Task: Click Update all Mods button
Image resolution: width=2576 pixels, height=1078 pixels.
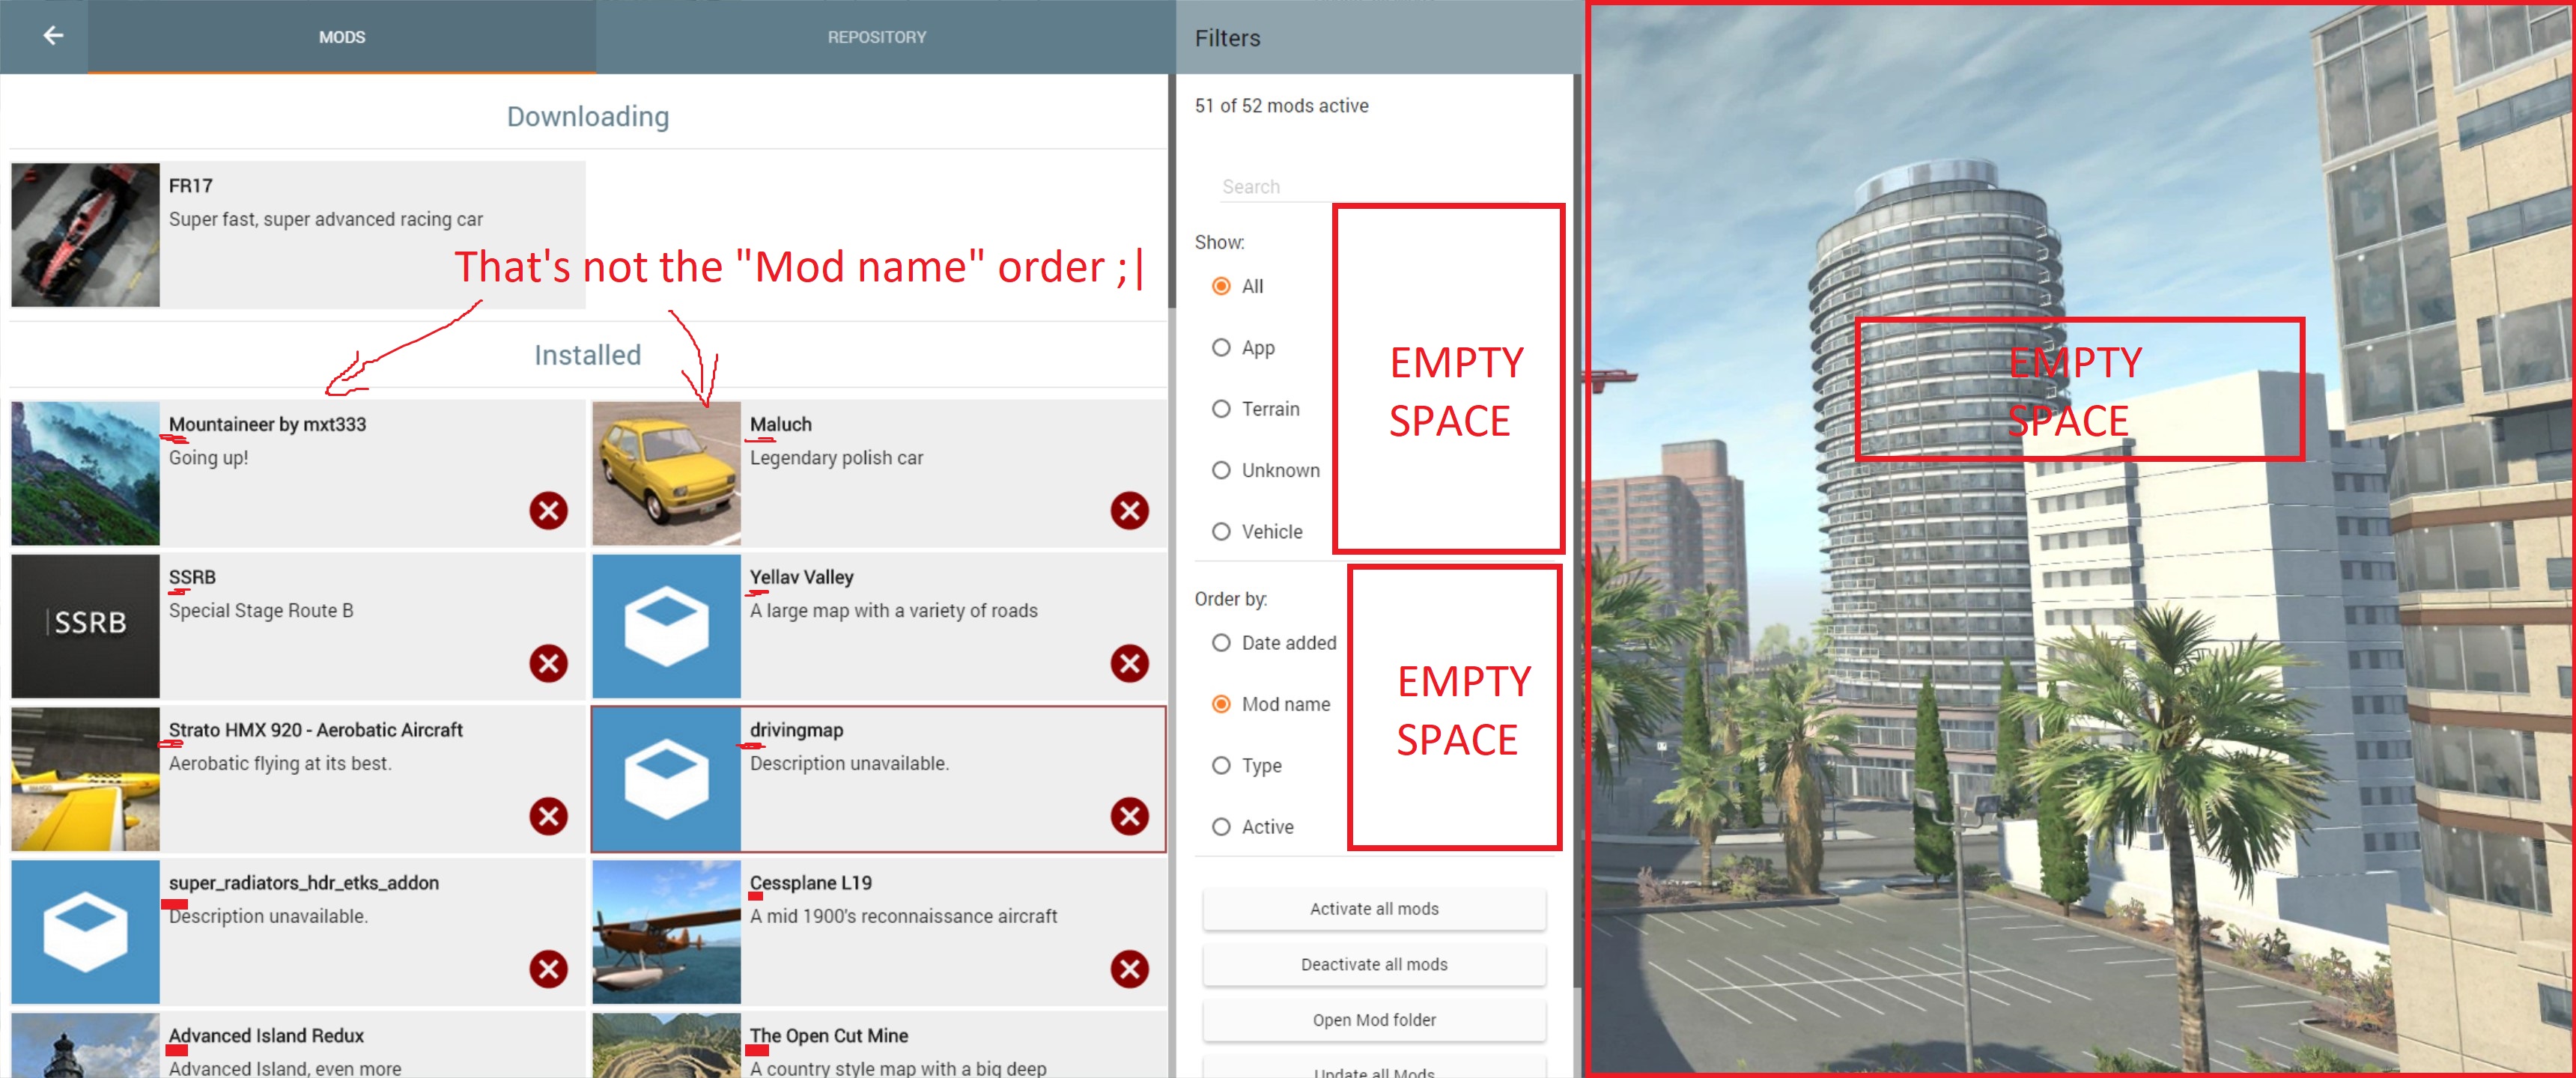Action: click(1374, 1068)
